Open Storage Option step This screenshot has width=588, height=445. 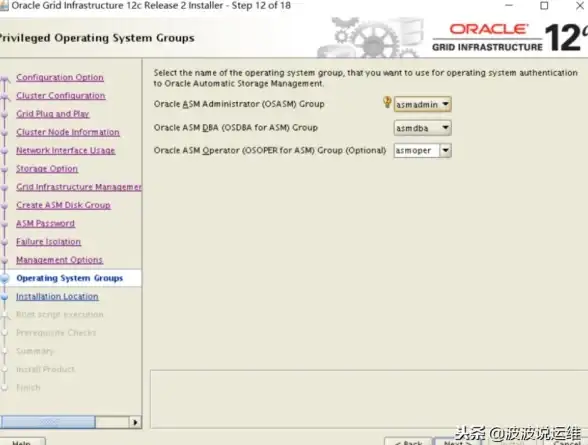click(47, 169)
